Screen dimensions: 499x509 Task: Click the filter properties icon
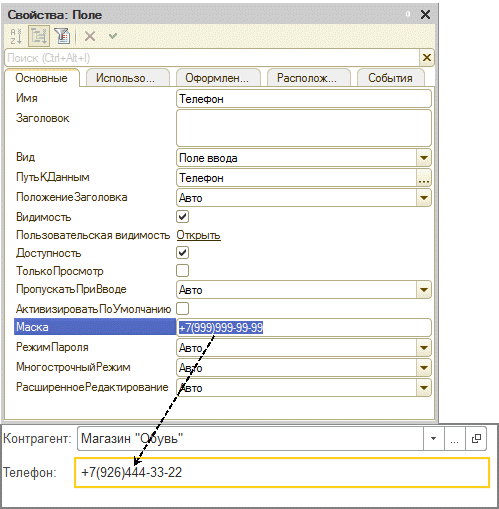pyautogui.click(x=62, y=36)
